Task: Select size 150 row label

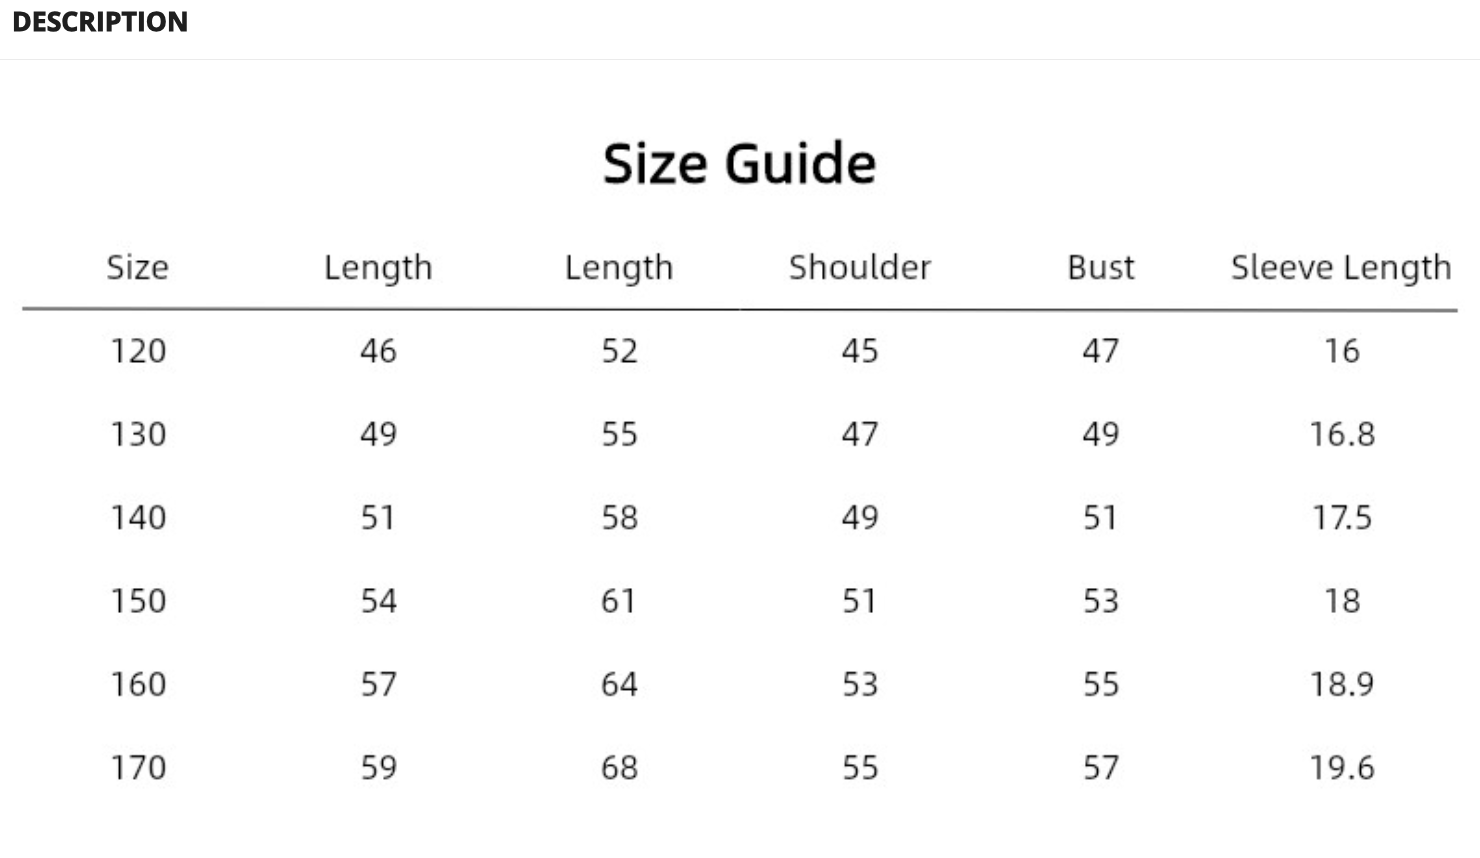Action: click(x=138, y=601)
